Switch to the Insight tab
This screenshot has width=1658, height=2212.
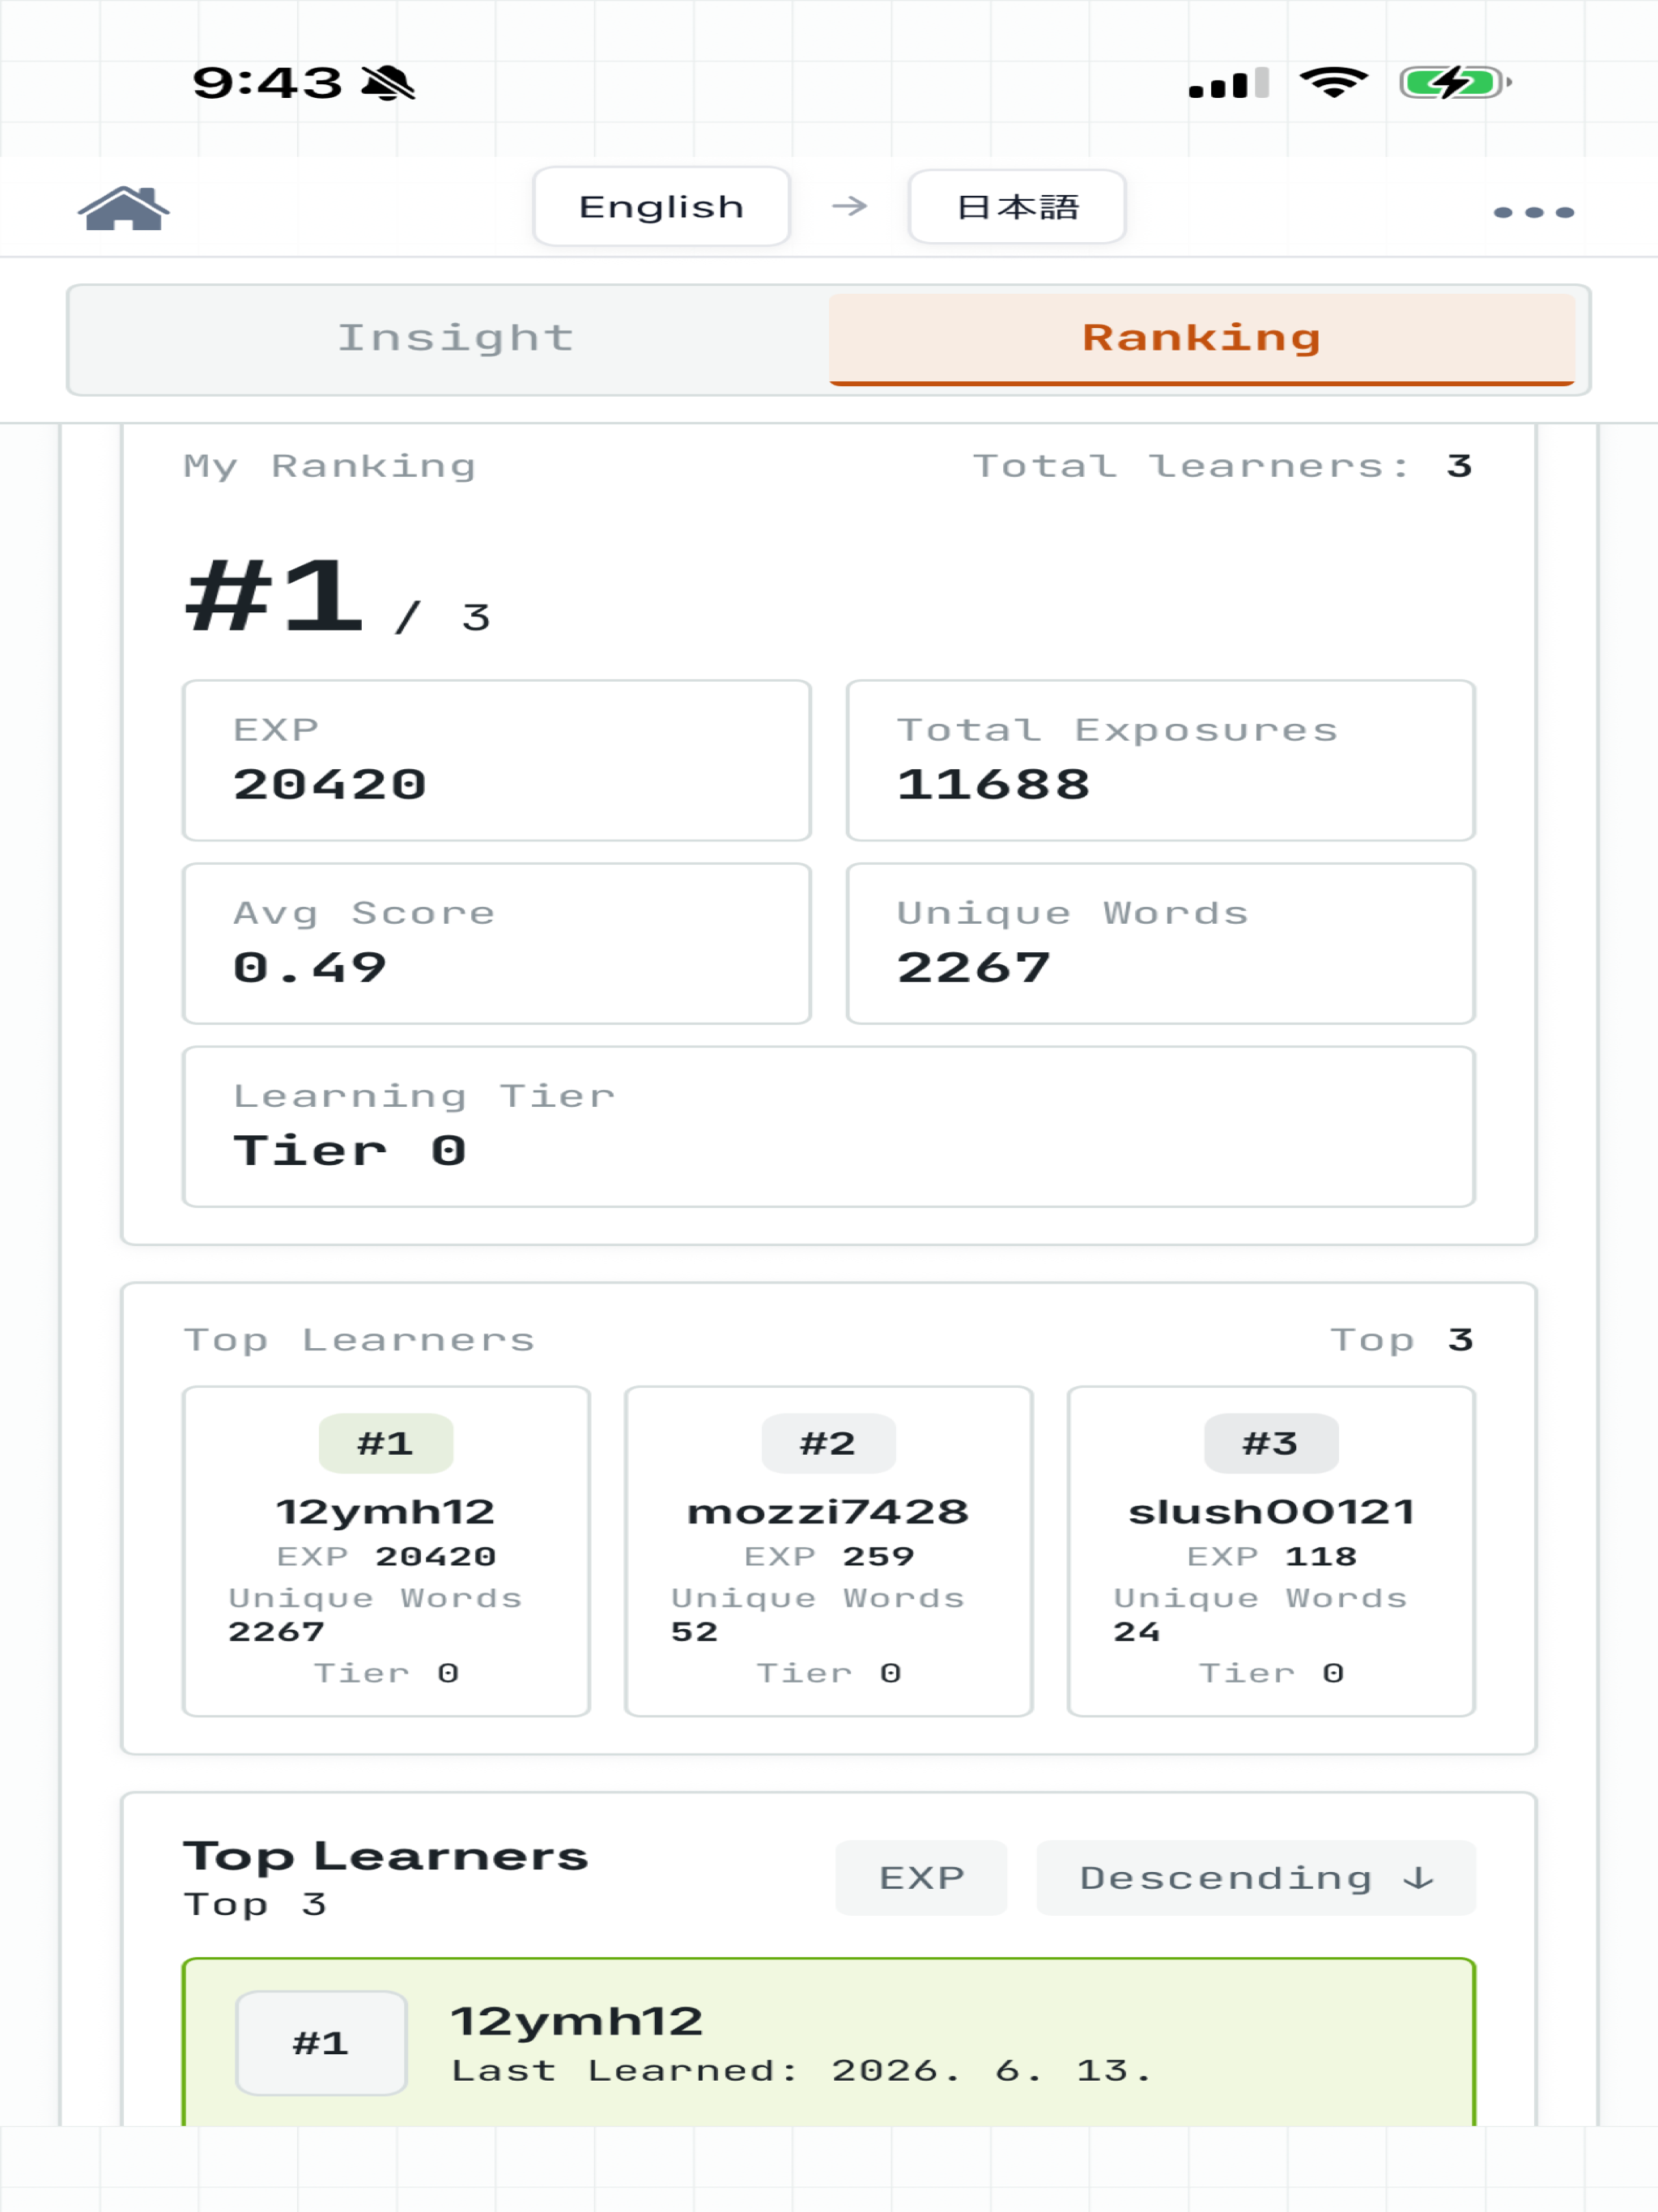[x=455, y=338]
